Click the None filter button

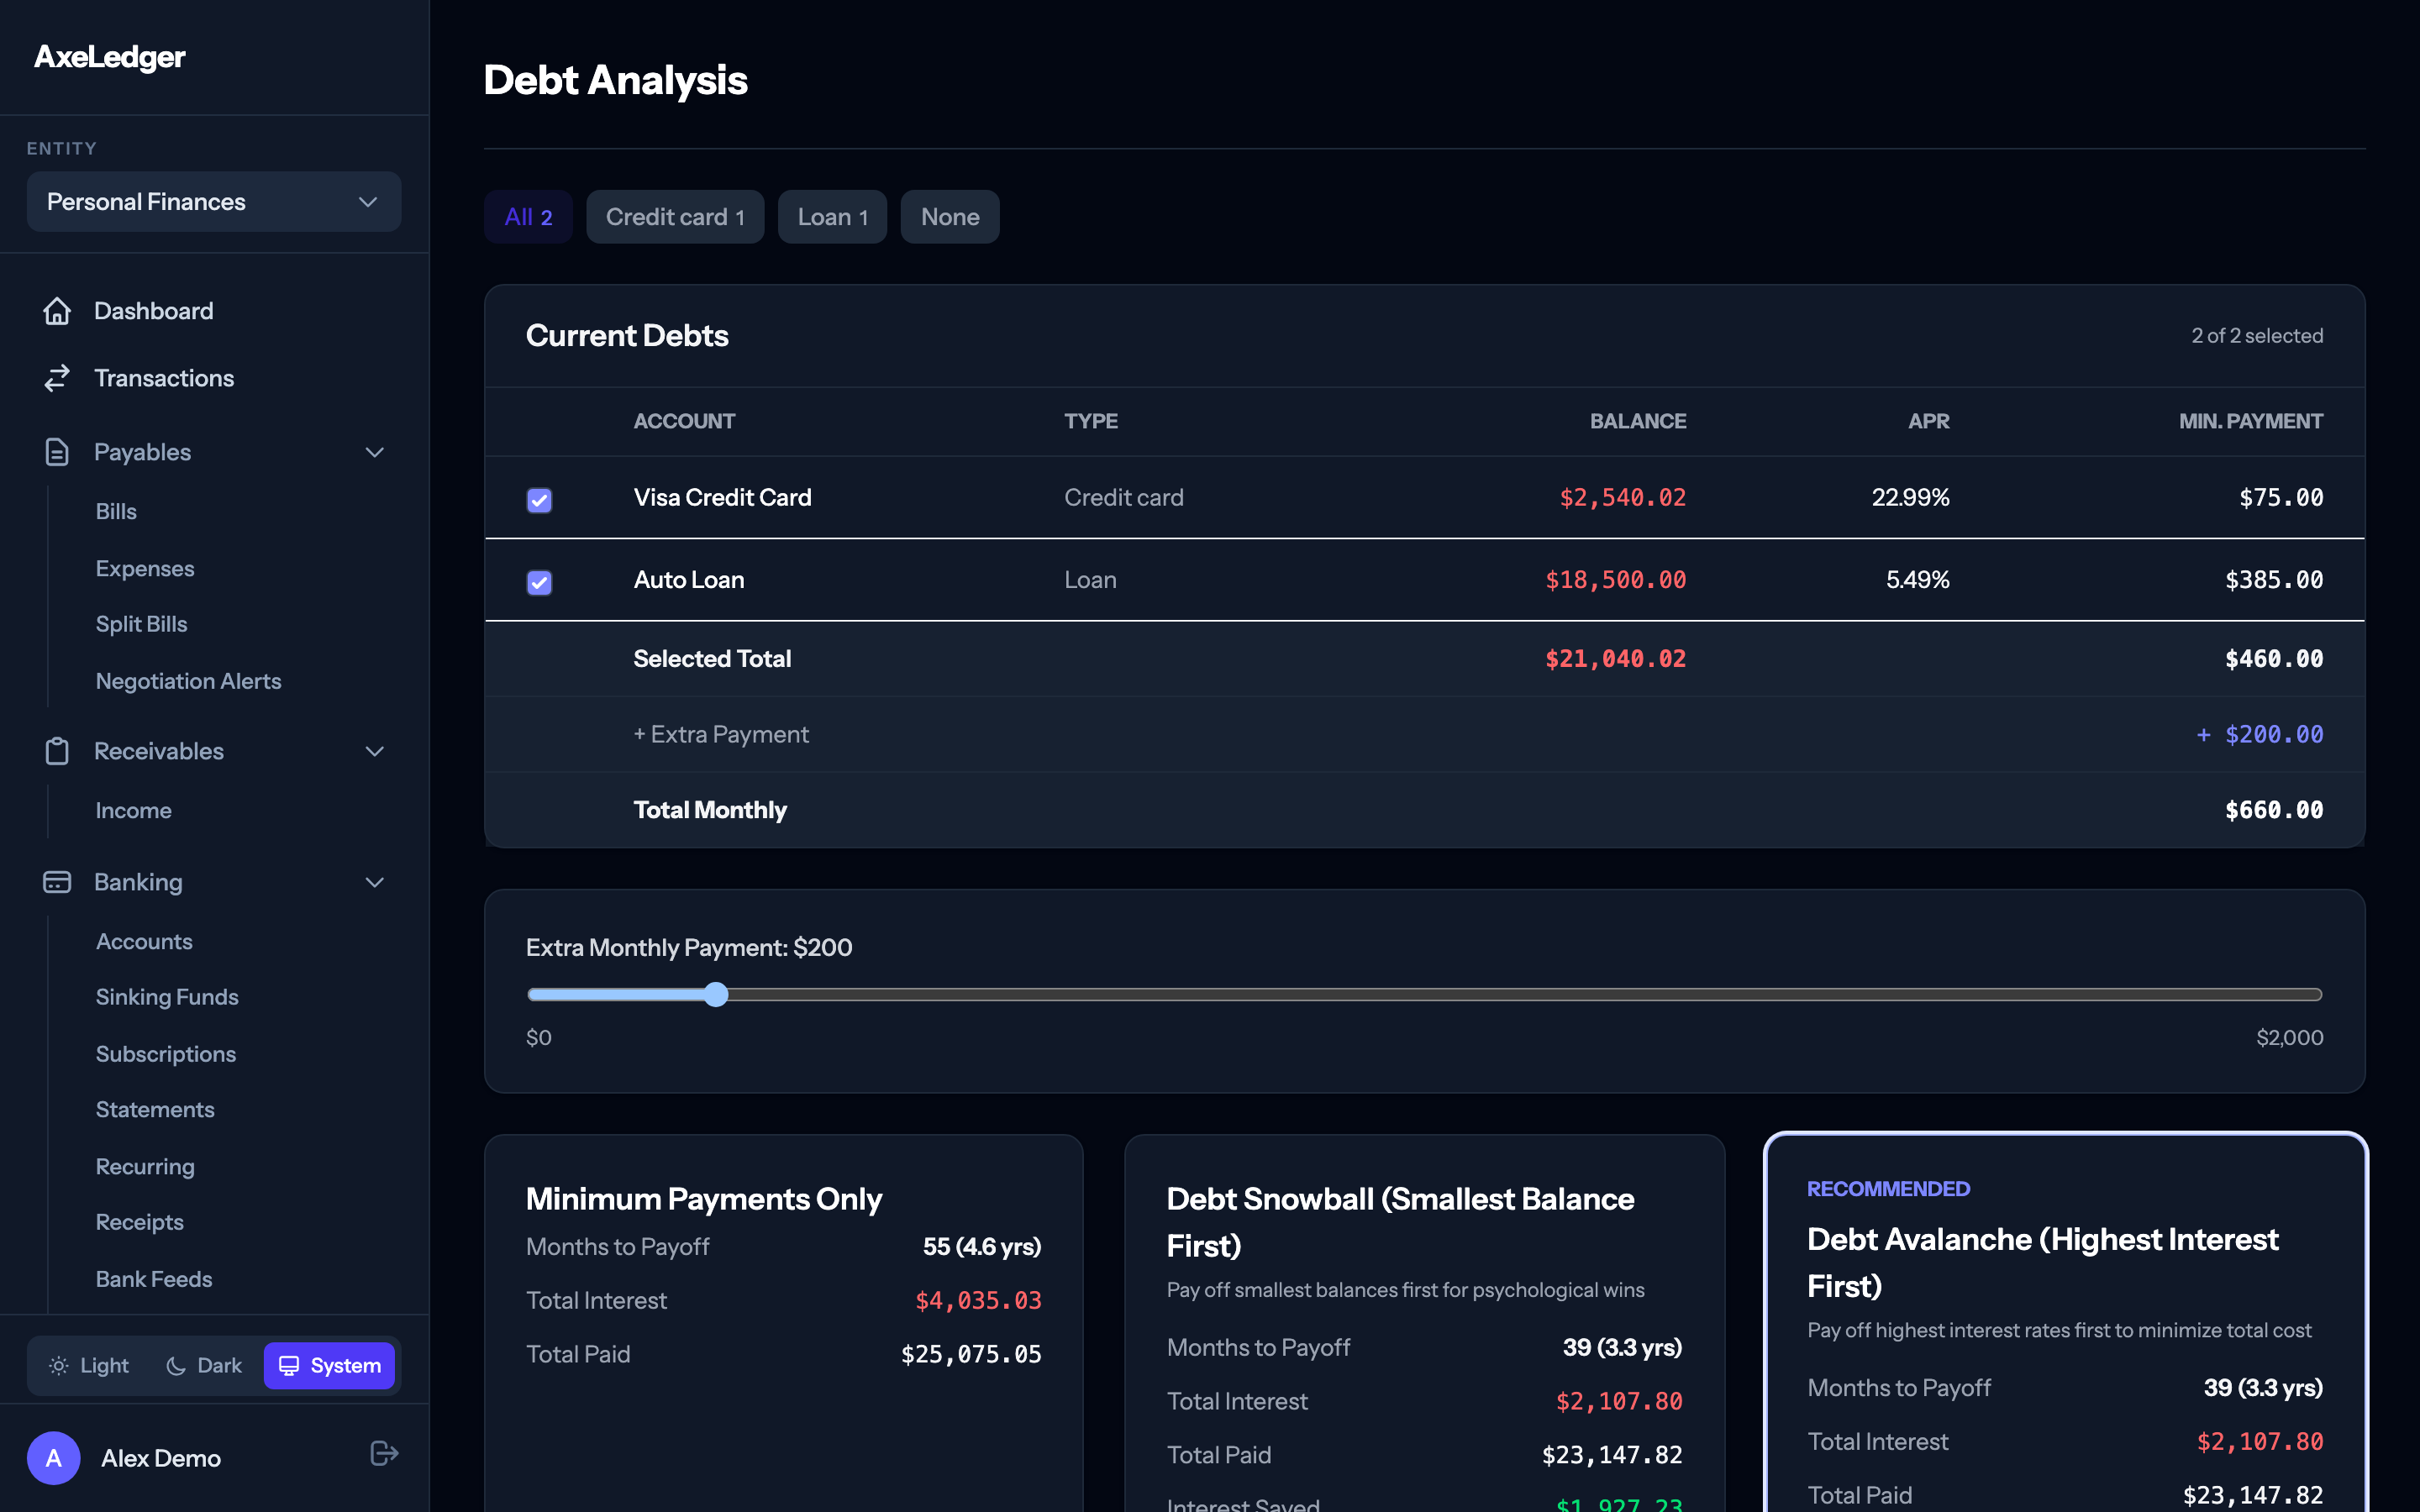tap(949, 217)
